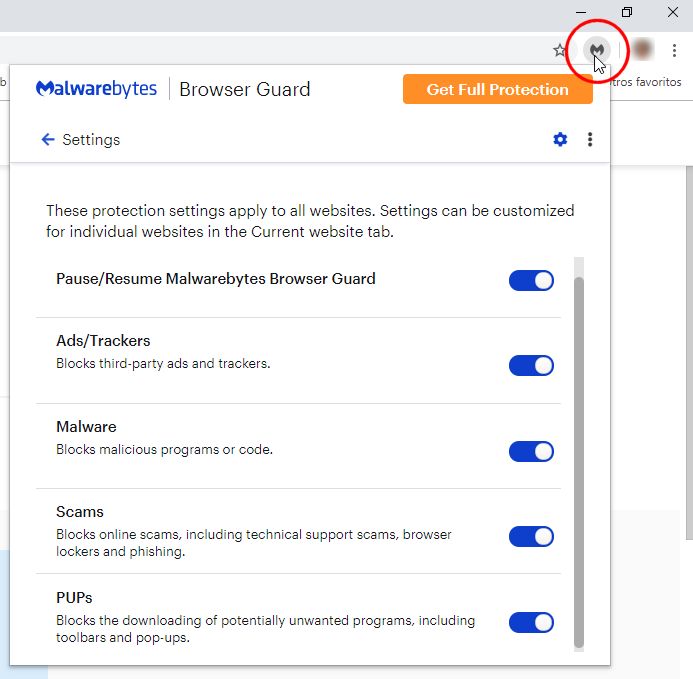Click the Malwarebytes extension icon in Chrome toolbar
693x679 pixels.
click(x=597, y=50)
